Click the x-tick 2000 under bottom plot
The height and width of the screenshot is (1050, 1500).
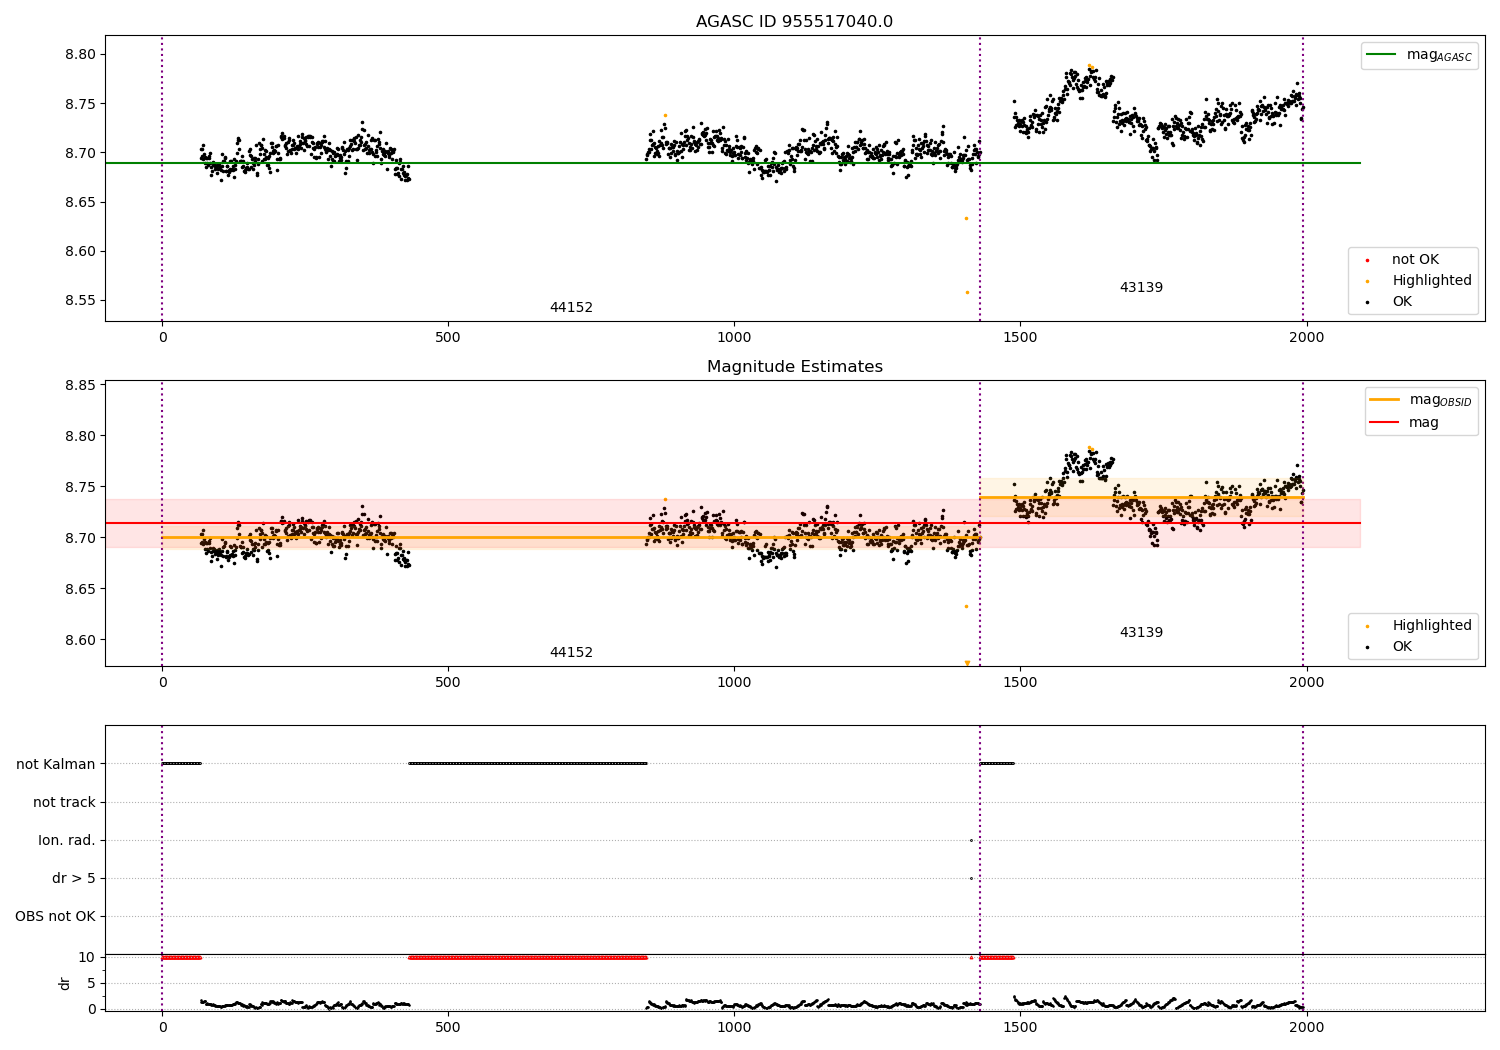point(1306,1028)
